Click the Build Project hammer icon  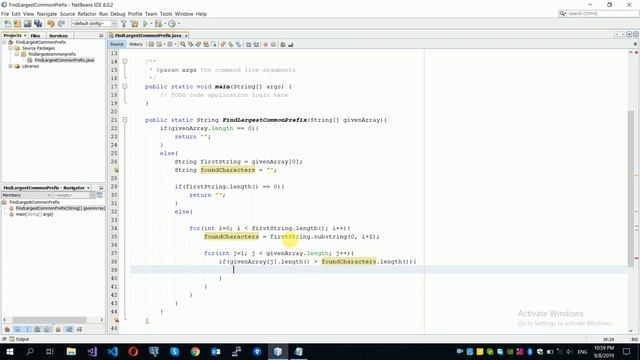(124, 24)
